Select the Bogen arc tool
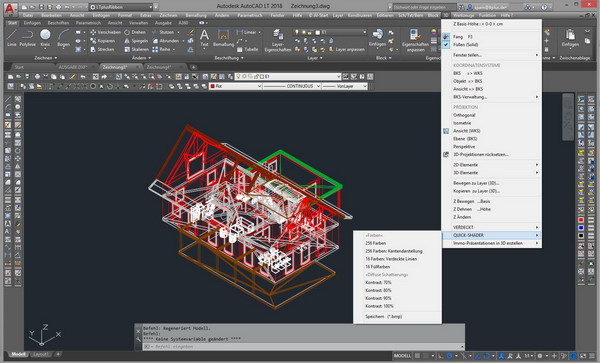 pos(63,38)
